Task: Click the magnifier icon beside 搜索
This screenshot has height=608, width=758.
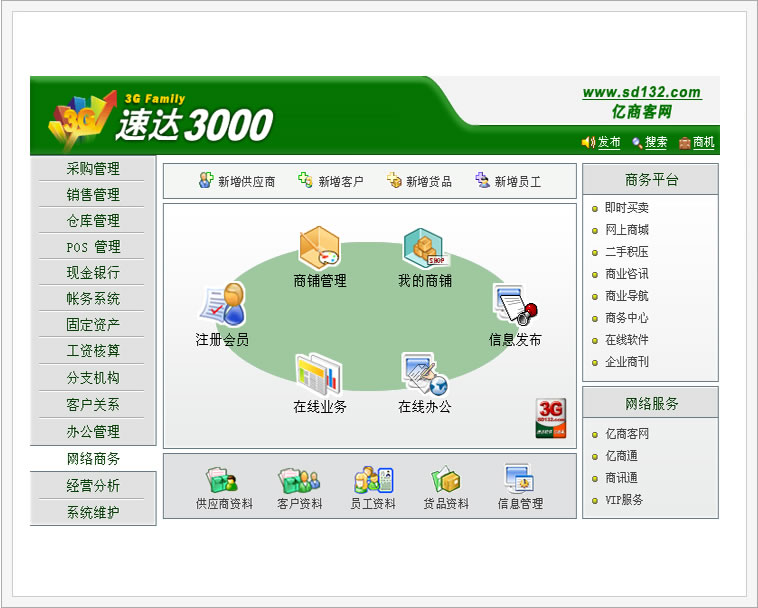Action: tap(637, 143)
